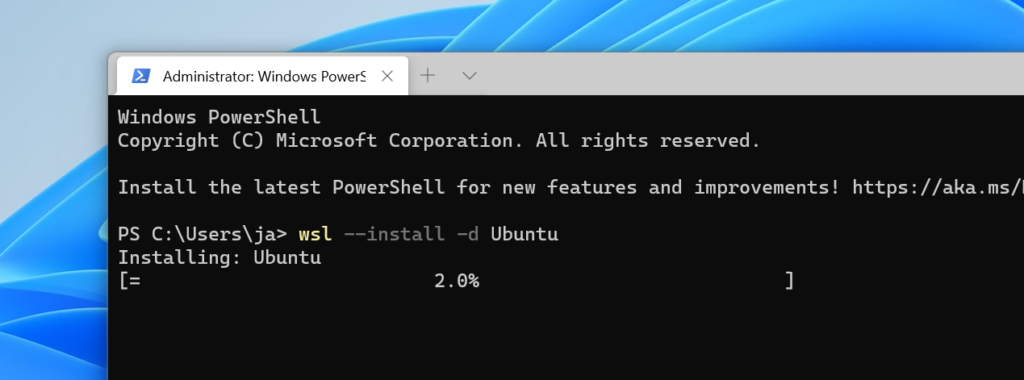Click the '-d' flag in the command
The height and width of the screenshot is (380, 1024).
[x=468, y=234]
